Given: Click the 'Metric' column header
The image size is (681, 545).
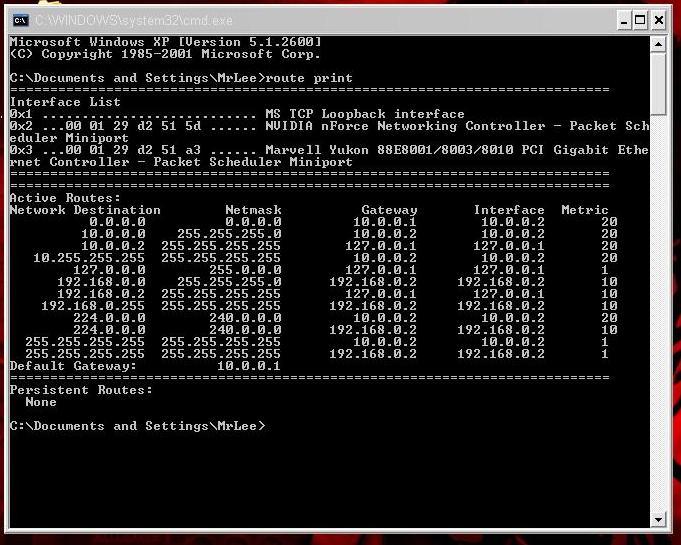Looking at the screenshot, I should tap(585, 210).
